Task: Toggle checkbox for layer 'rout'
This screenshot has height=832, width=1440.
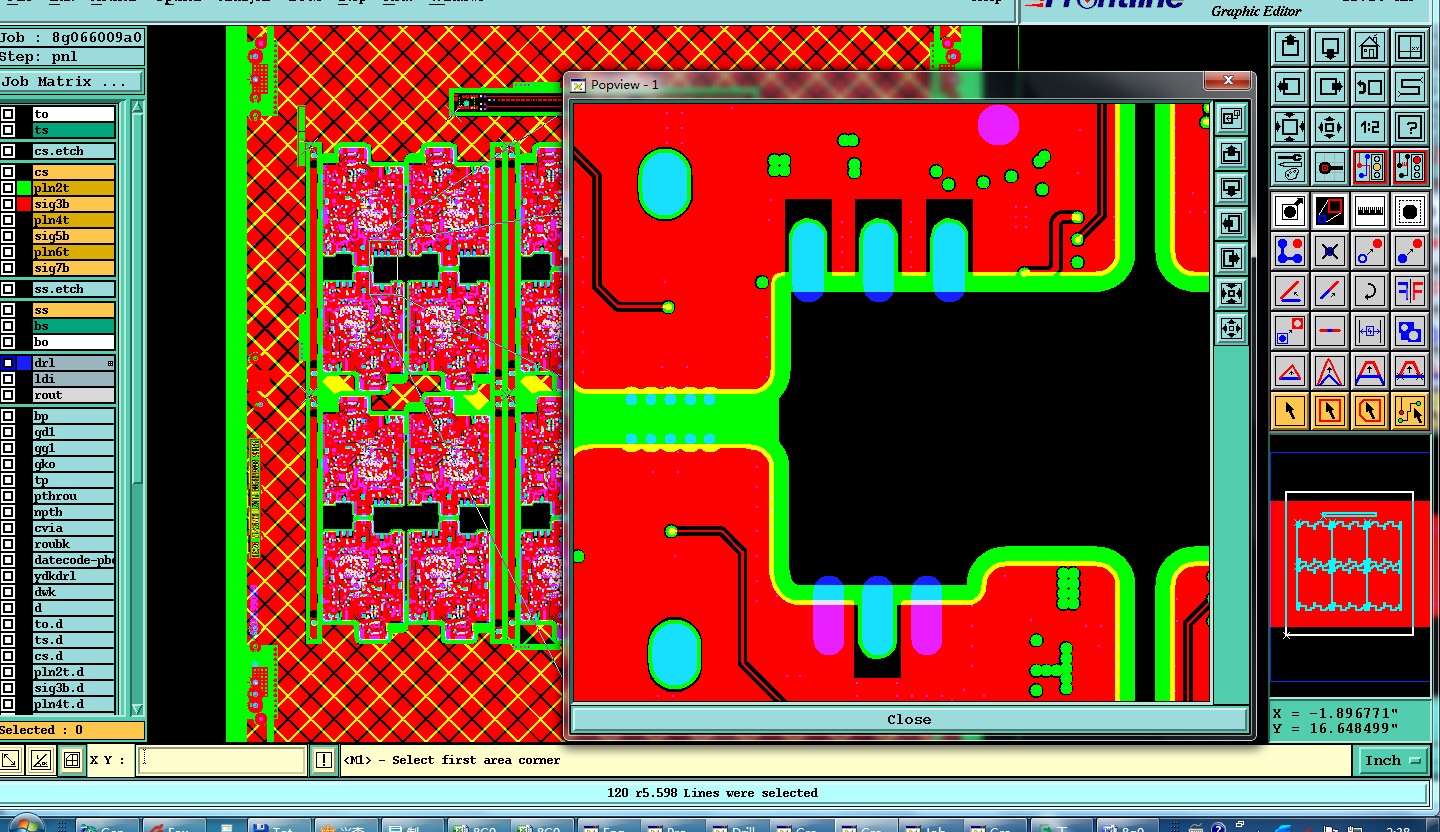Action: pos(8,395)
